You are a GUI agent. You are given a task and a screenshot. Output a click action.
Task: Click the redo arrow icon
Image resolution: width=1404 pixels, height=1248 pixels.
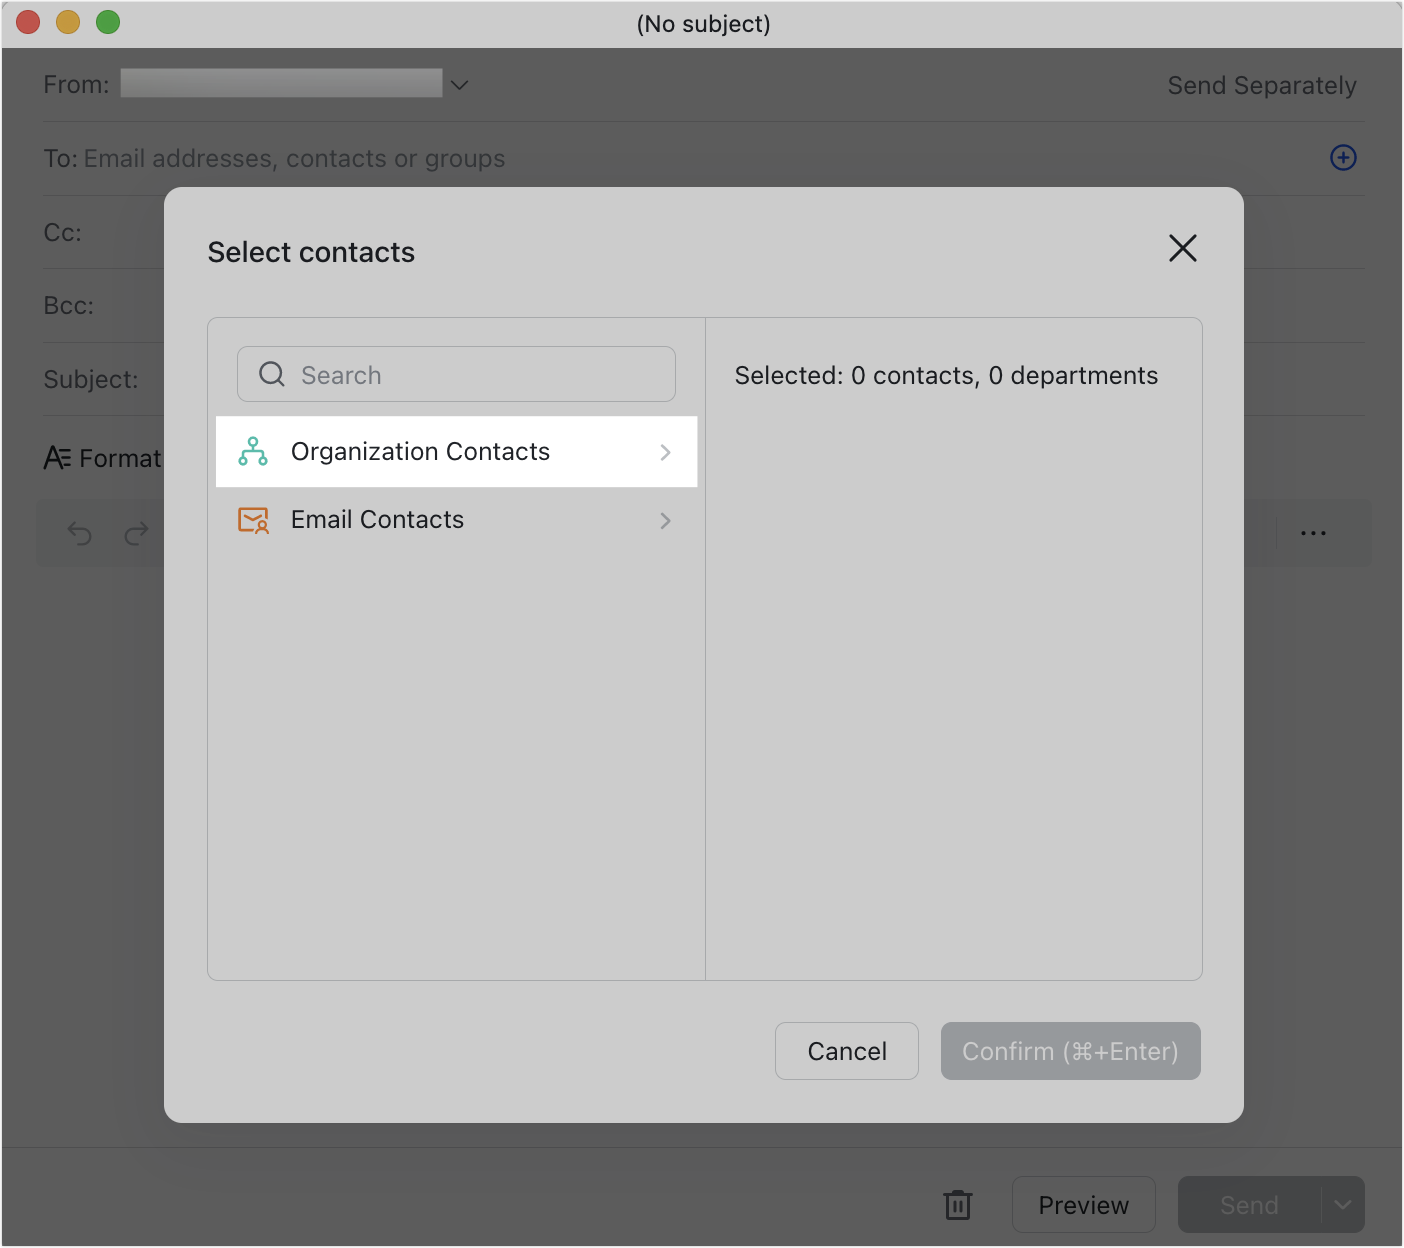click(x=137, y=533)
